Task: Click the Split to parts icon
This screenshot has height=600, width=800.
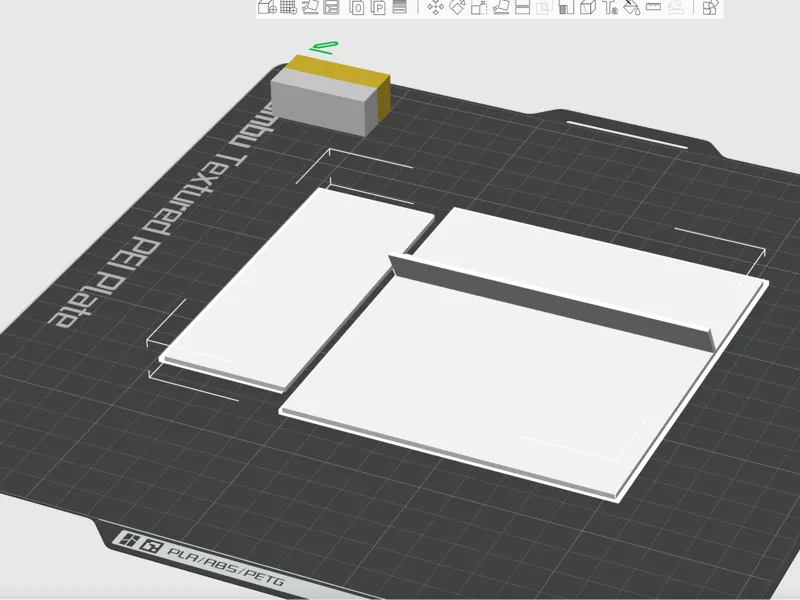Action: point(379,7)
